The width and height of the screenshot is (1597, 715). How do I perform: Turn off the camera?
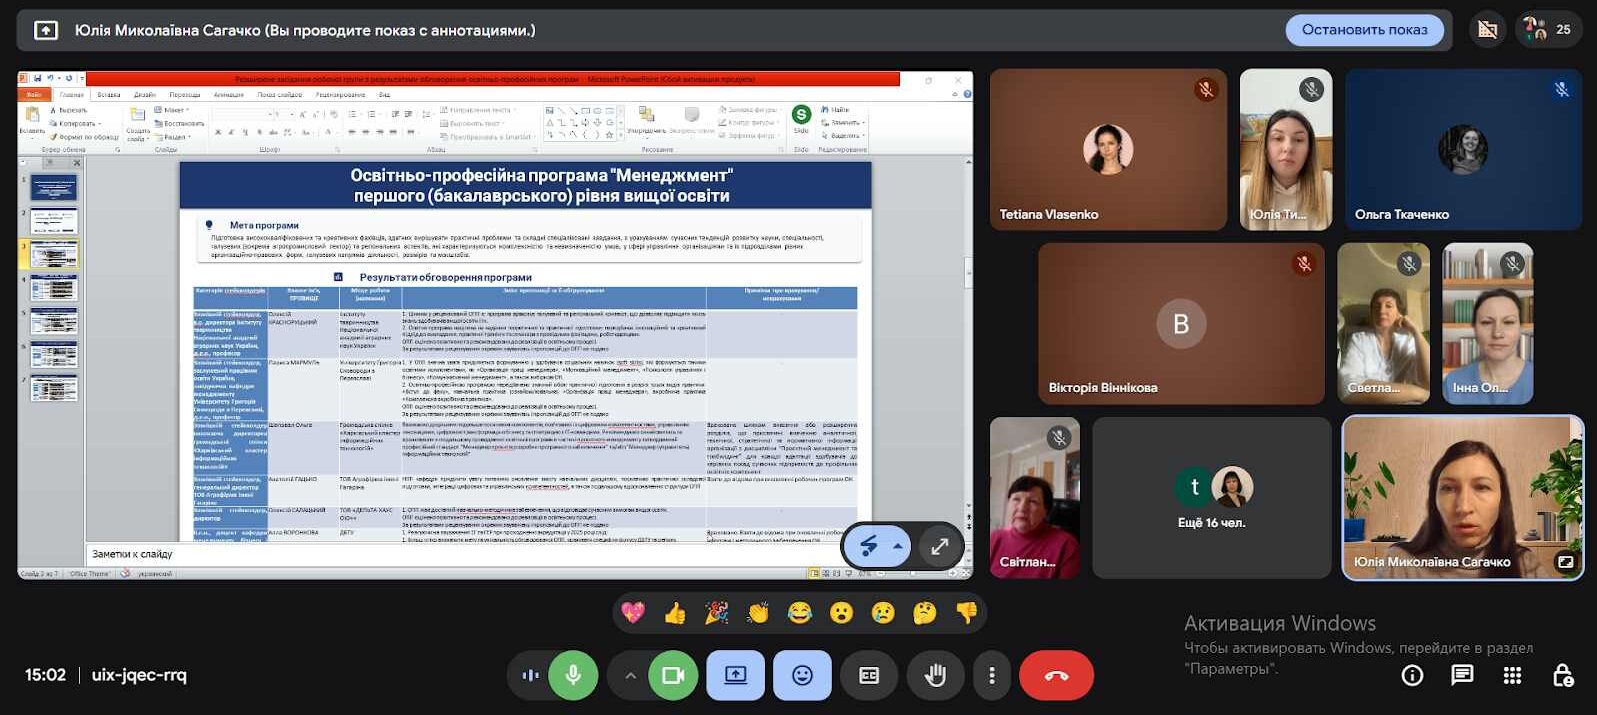pyautogui.click(x=673, y=675)
